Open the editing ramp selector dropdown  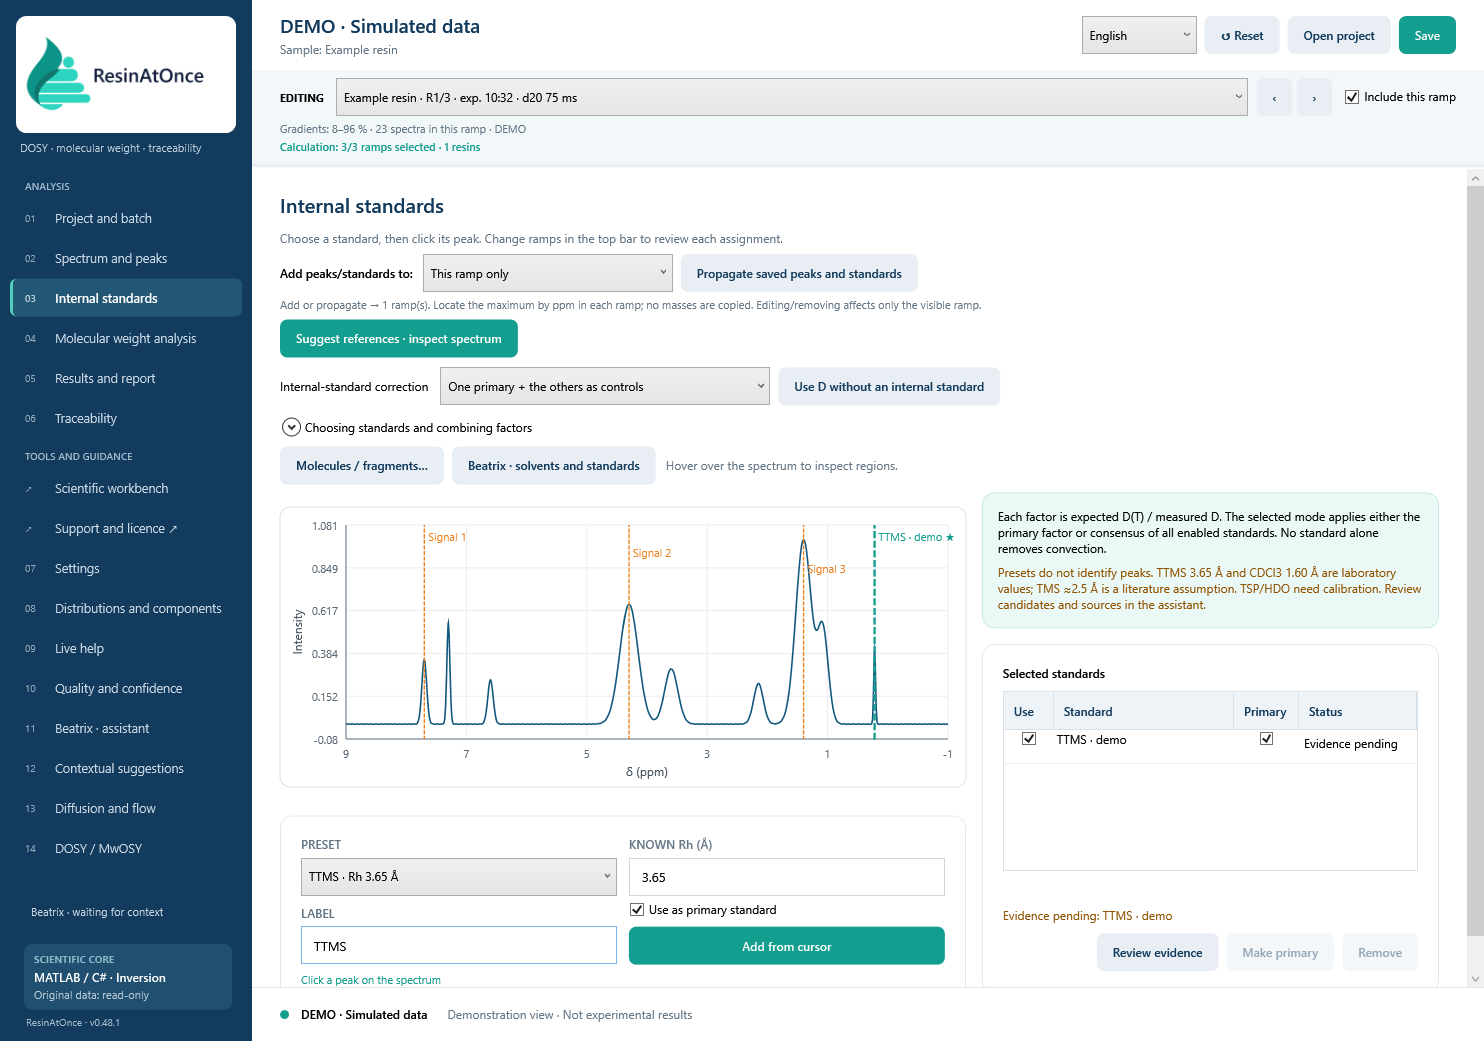pos(792,97)
